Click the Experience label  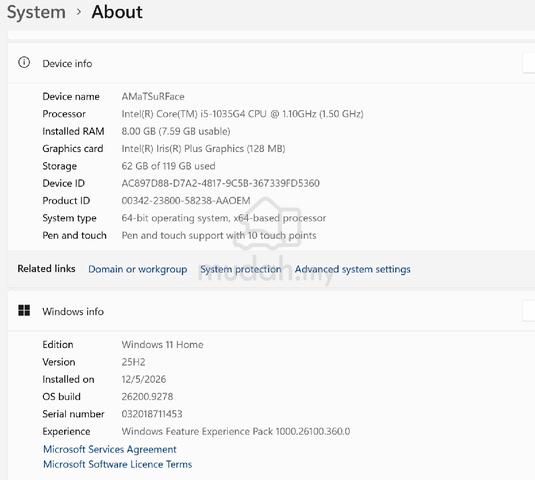point(66,432)
